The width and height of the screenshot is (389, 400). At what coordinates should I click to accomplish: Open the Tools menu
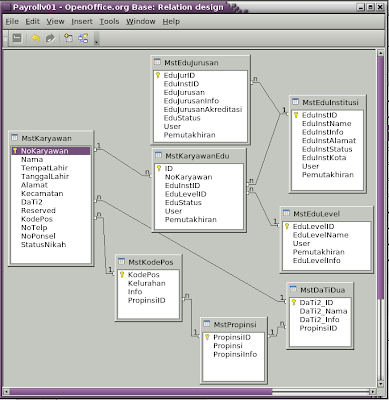tap(109, 22)
